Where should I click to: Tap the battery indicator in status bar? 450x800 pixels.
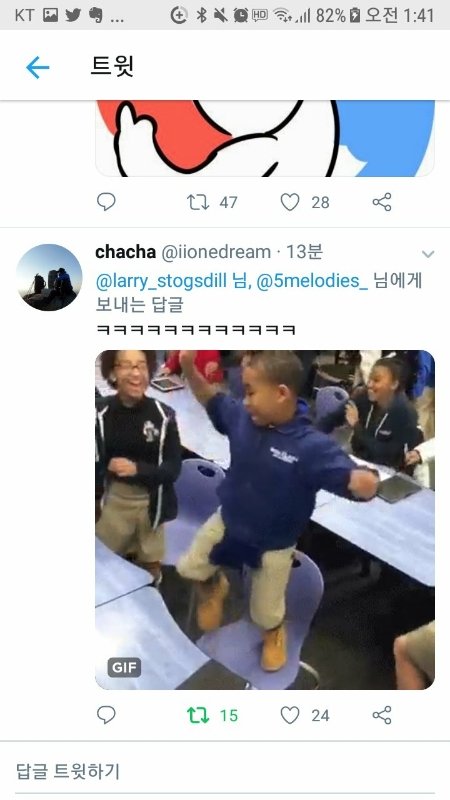(x=355, y=15)
